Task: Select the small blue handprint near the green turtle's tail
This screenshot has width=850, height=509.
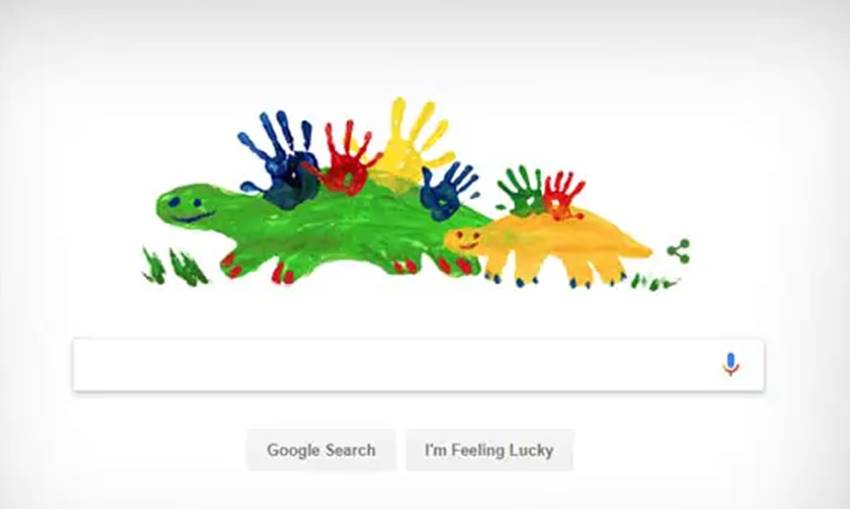Action: click(448, 191)
